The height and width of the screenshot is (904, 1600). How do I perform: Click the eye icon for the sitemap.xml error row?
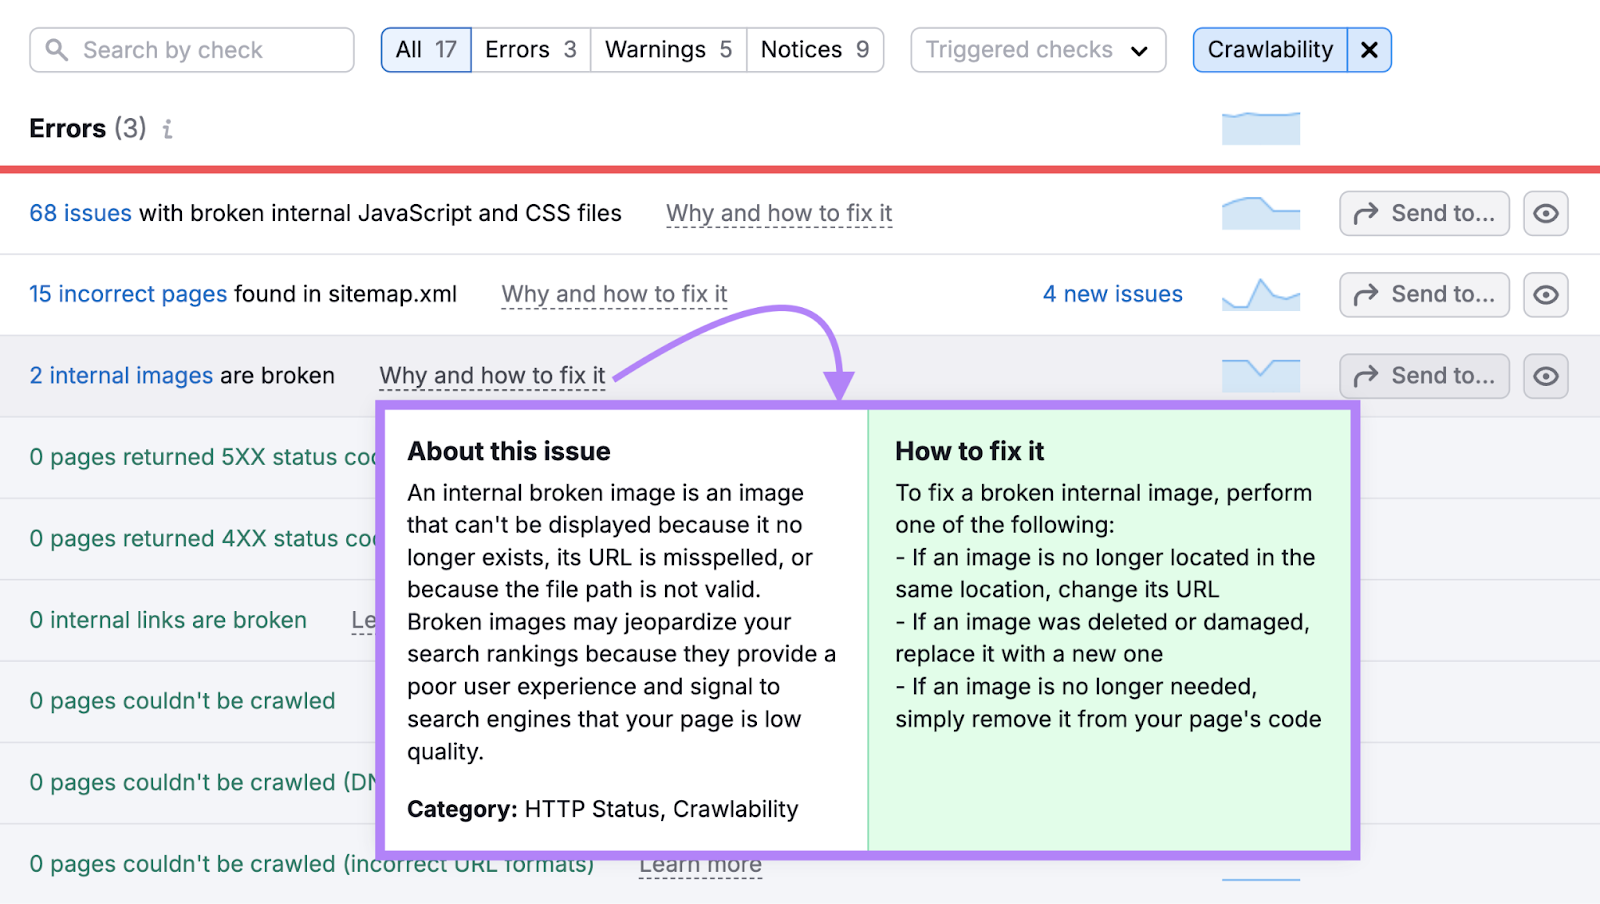tap(1545, 294)
